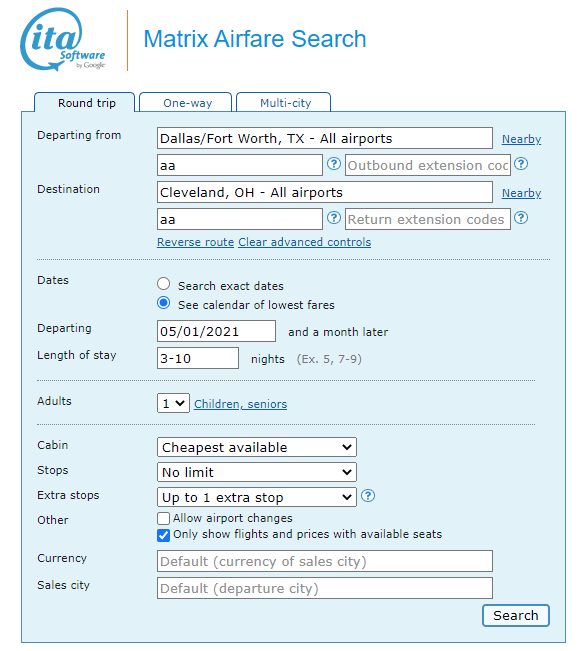Viewport: 581px width, 651px height.
Task: Click the Sales city input field
Action: [325, 588]
